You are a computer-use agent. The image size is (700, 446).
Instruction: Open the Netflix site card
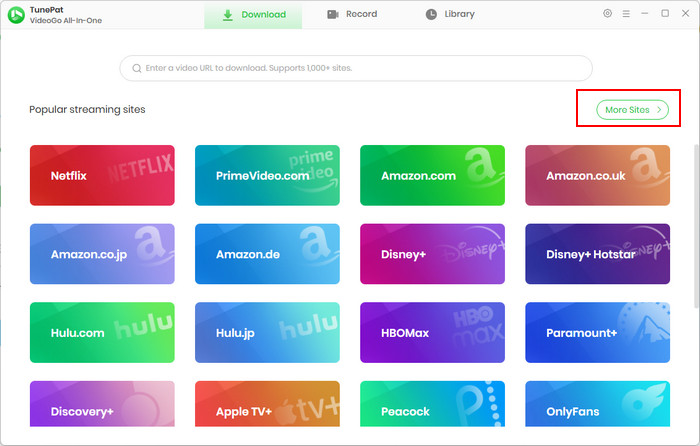click(x=102, y=175)
